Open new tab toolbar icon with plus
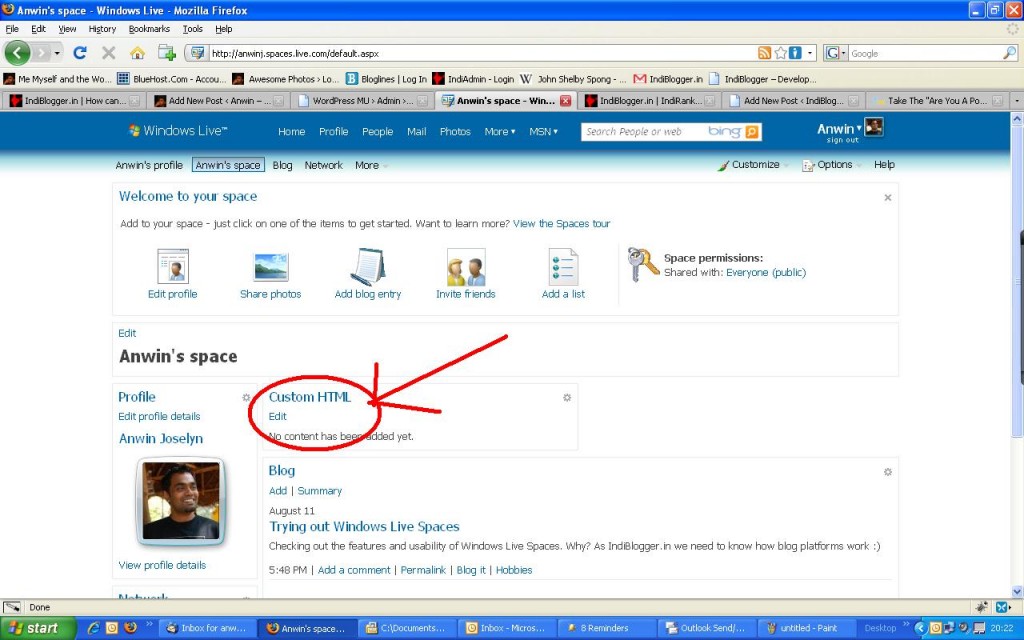Image resolution: width=1024 pixels, height=640 pixels. coord(167,53)
